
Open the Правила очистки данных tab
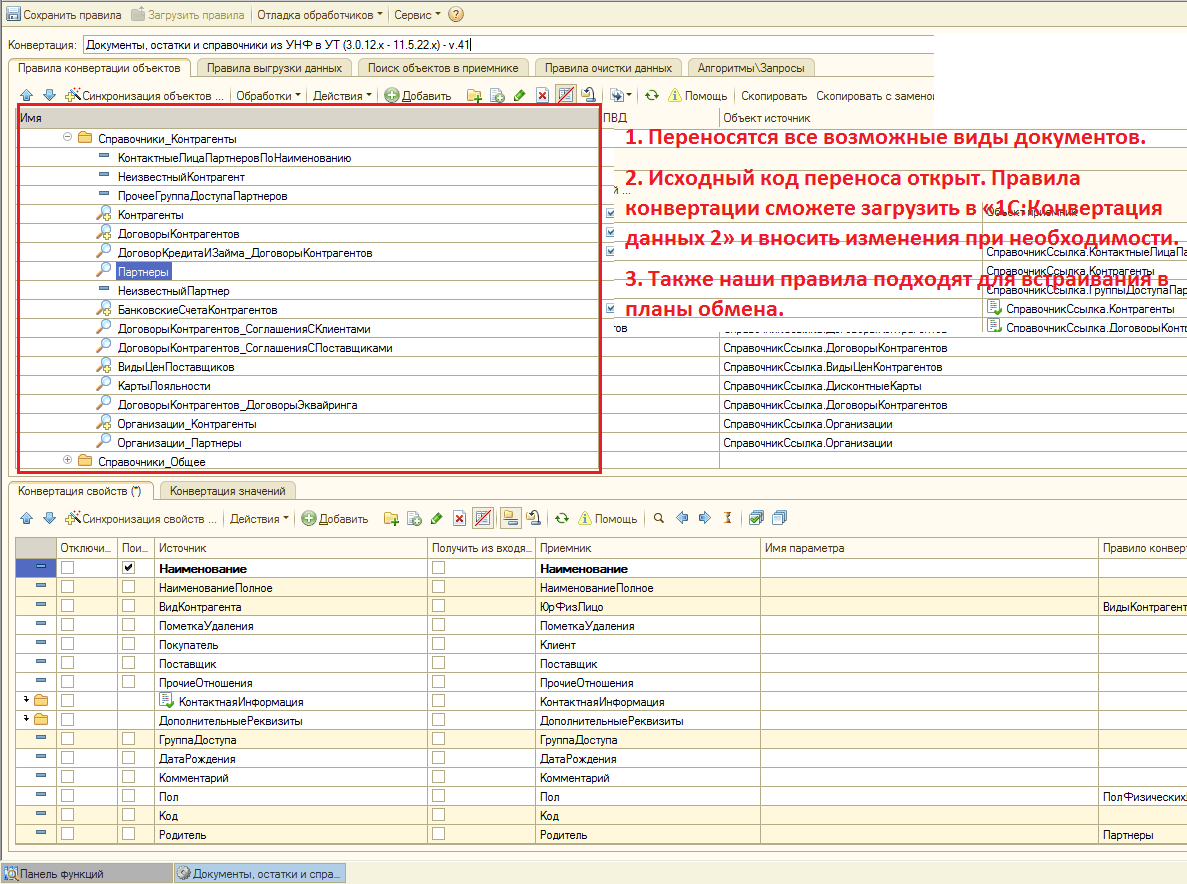pyautogui.click(x=609, y=68)
